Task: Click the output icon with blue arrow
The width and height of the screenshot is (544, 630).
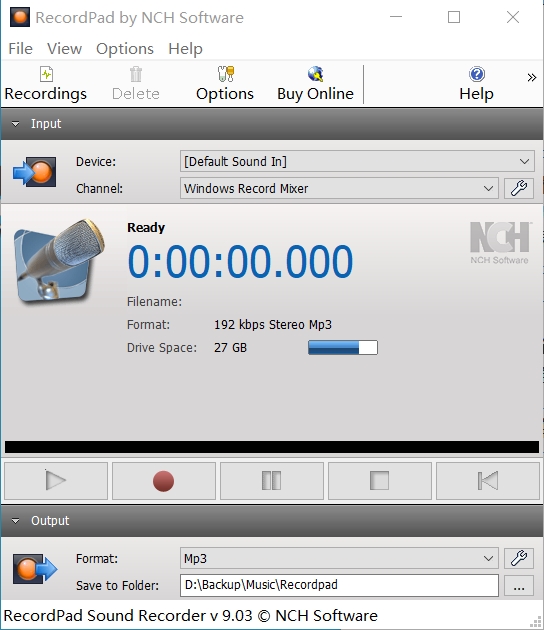Action: tap(35, 569)
